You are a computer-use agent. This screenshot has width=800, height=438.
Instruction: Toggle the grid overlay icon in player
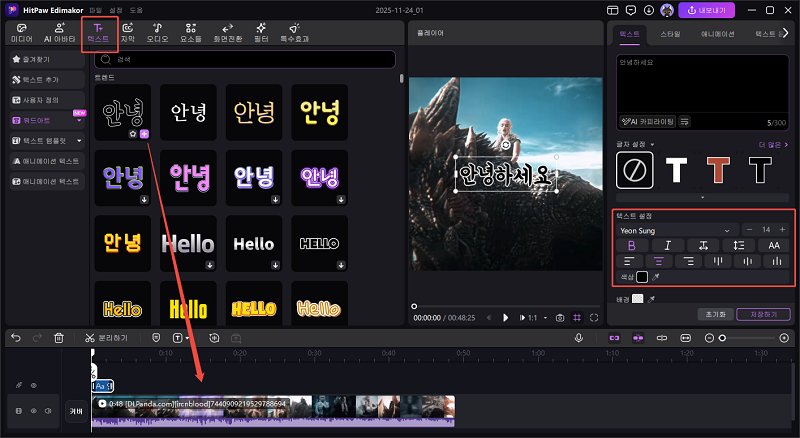coord(577,318)
